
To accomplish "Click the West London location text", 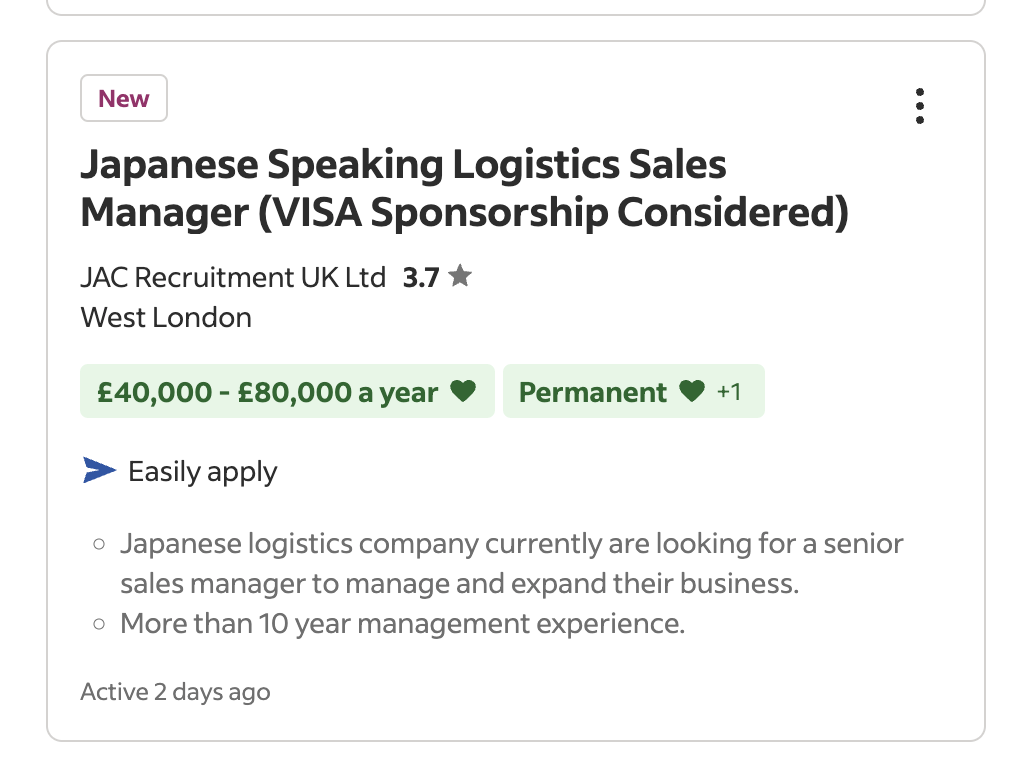I will [x=166, y=318].
